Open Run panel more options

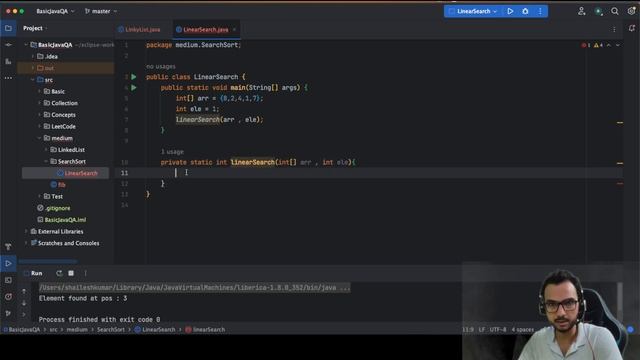pos(85,273)
